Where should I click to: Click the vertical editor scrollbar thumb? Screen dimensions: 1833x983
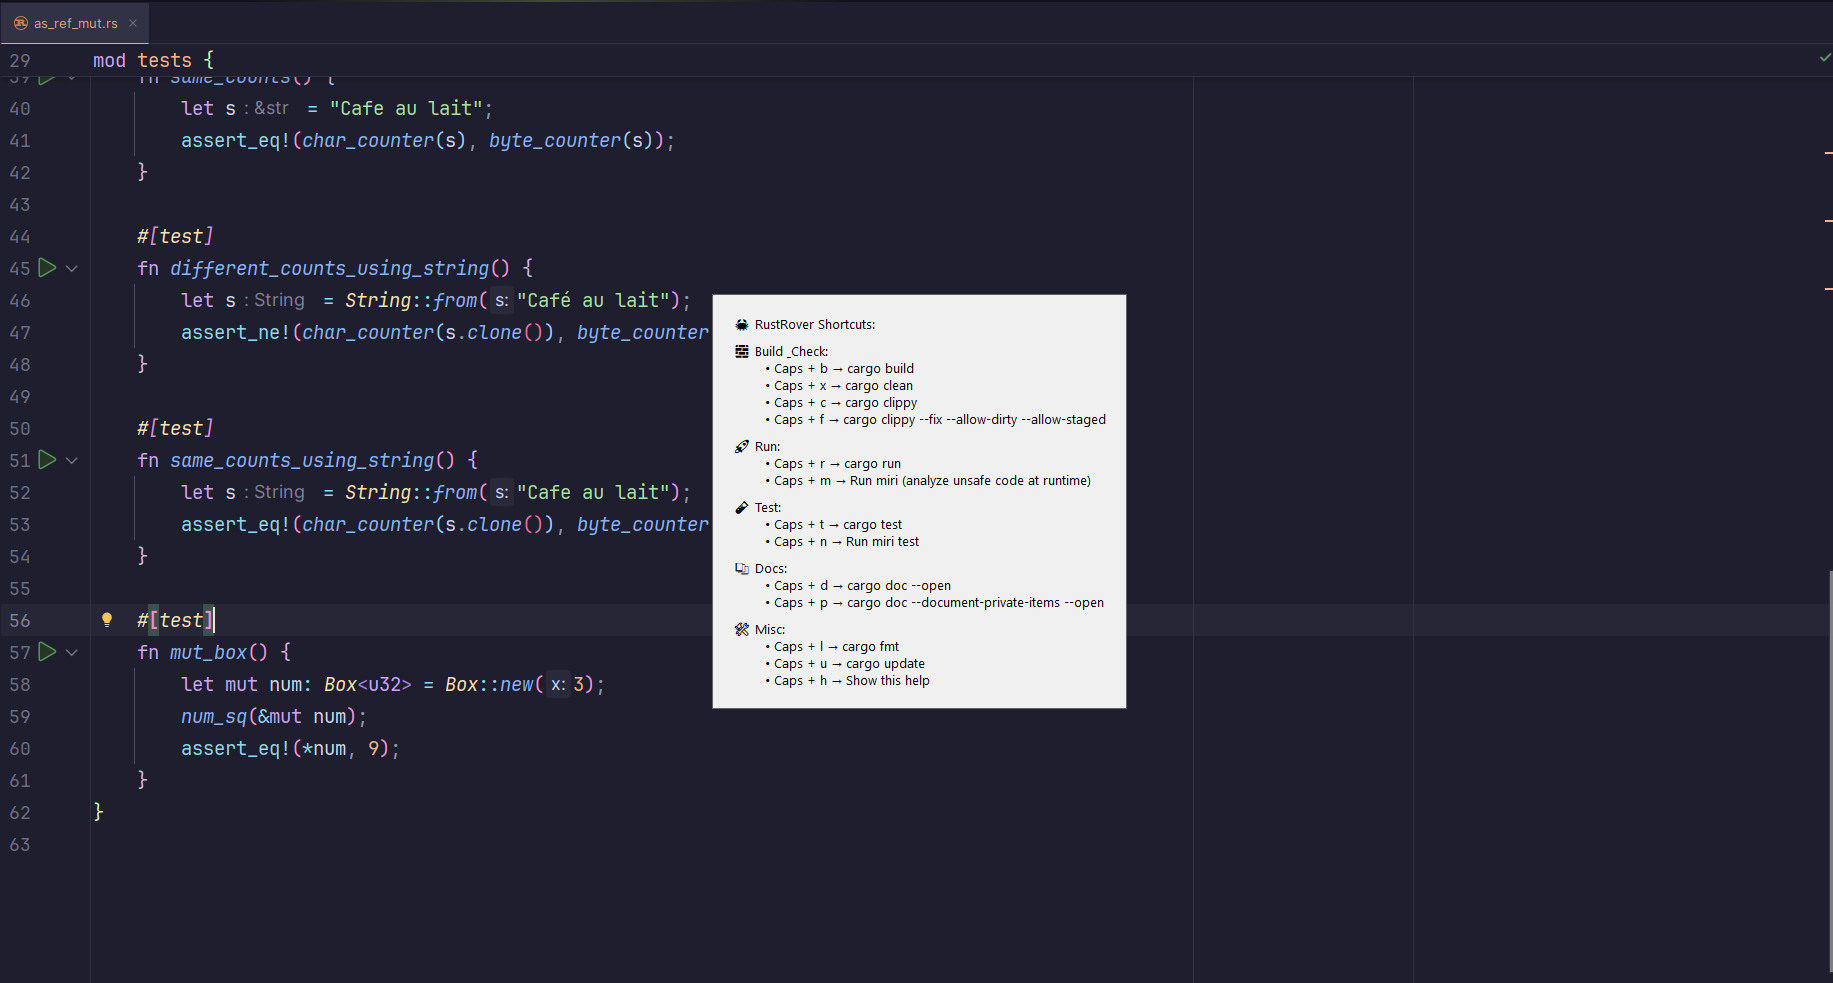[x=1829, y=770]
